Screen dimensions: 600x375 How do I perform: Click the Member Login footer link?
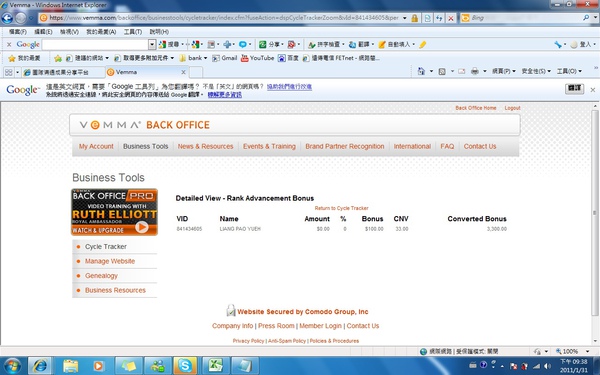click(x=320, y=326)
